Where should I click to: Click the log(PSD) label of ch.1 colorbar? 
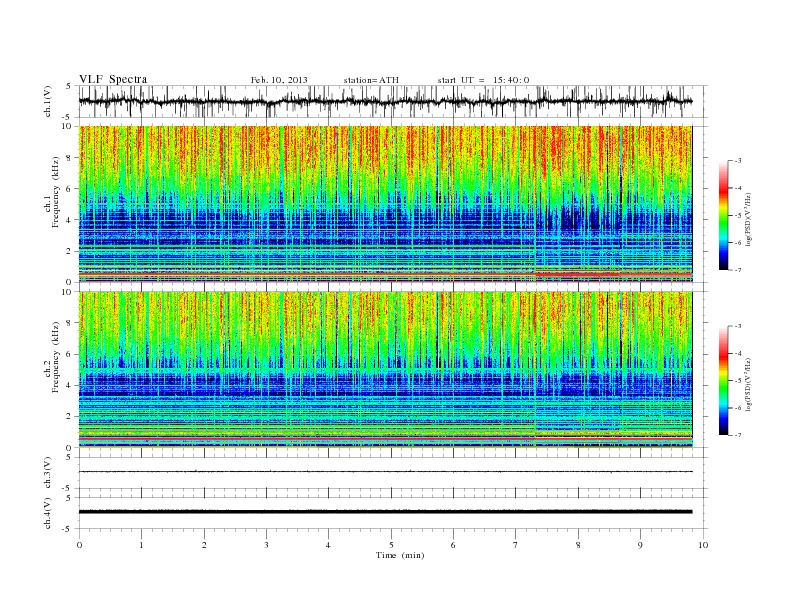click(x=748, y=219)
